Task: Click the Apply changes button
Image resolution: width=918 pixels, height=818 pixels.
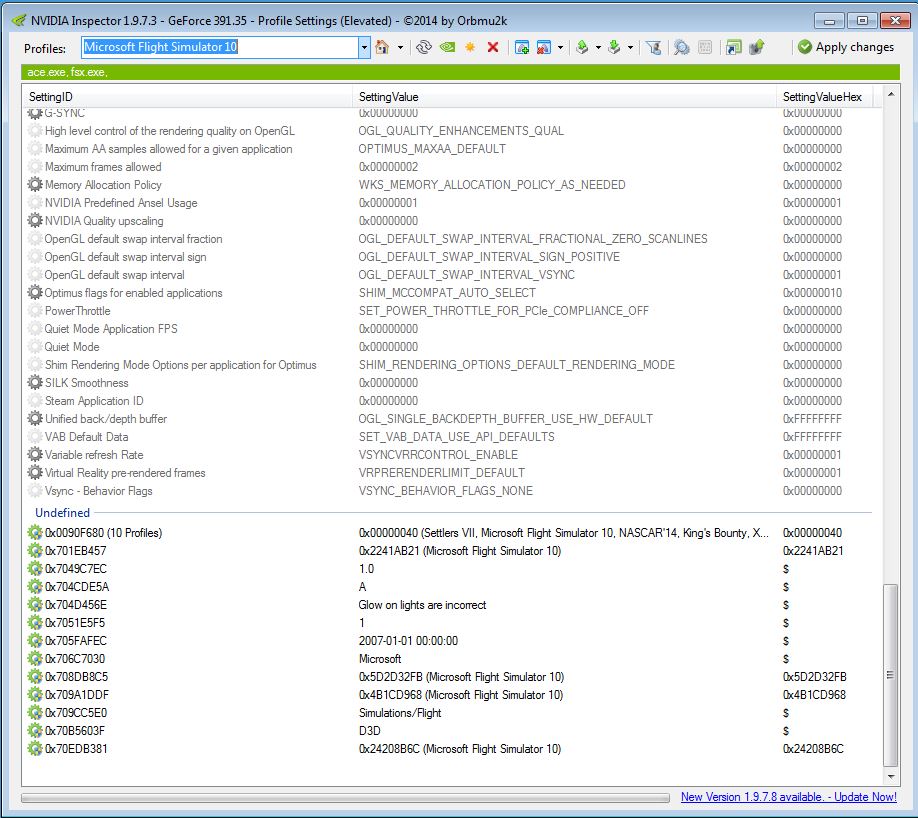Action: click(846, 47)
